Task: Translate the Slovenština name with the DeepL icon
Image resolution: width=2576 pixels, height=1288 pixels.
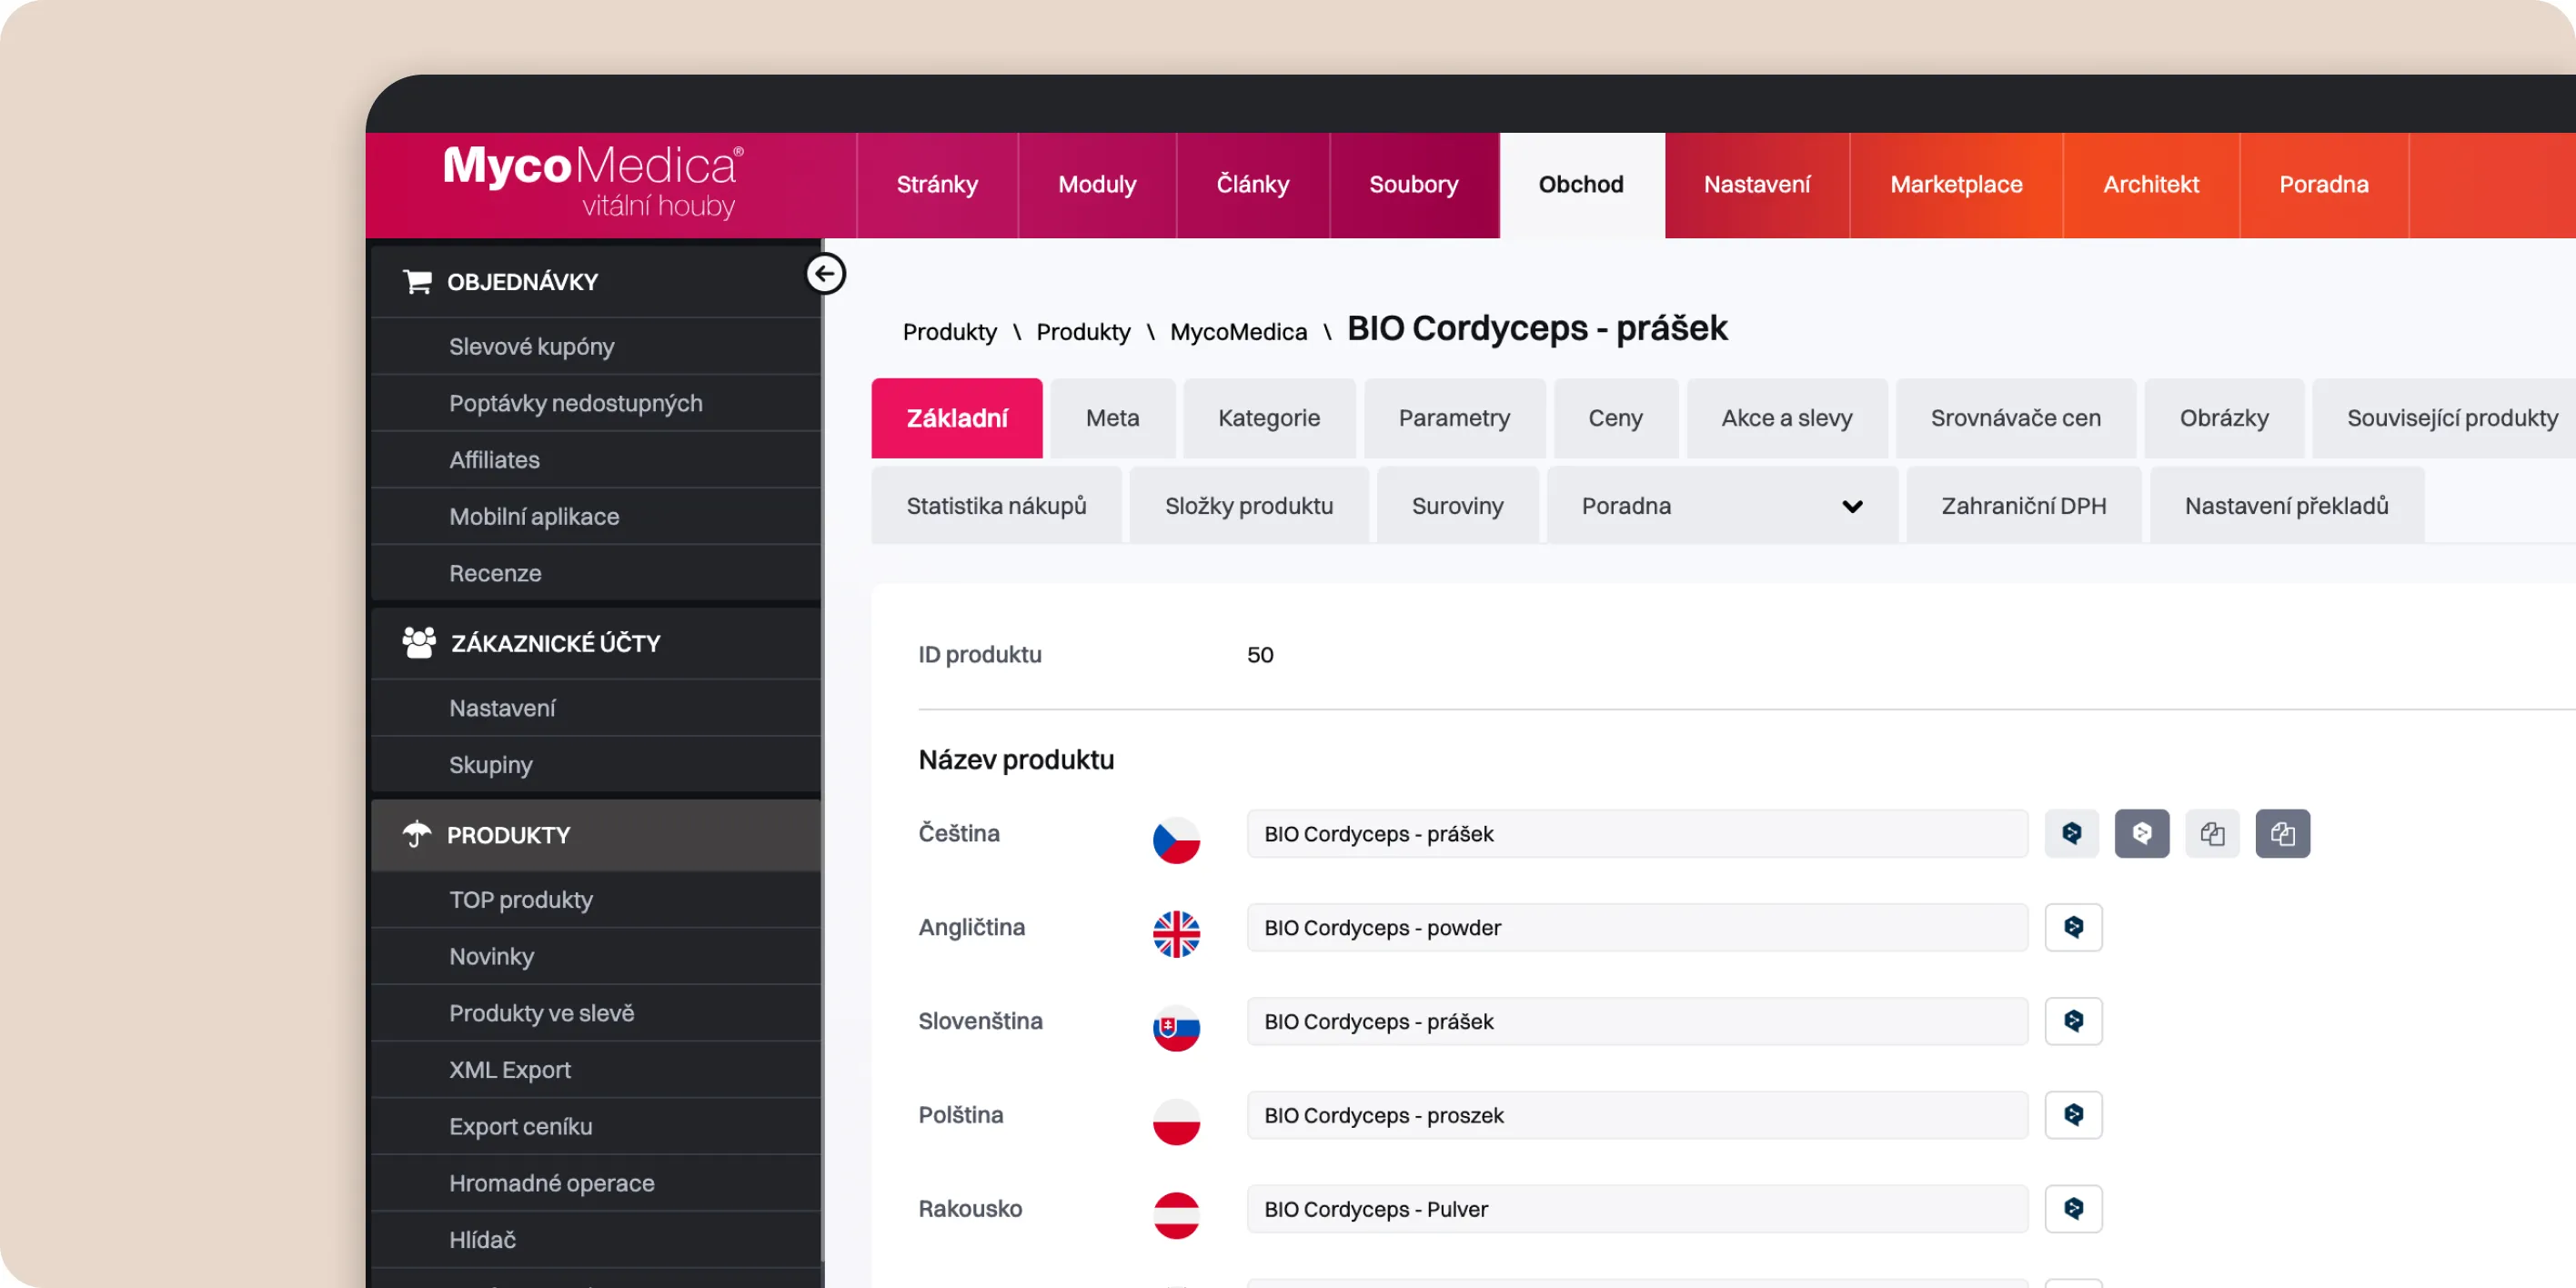Action: (x=2074, y=1021)
